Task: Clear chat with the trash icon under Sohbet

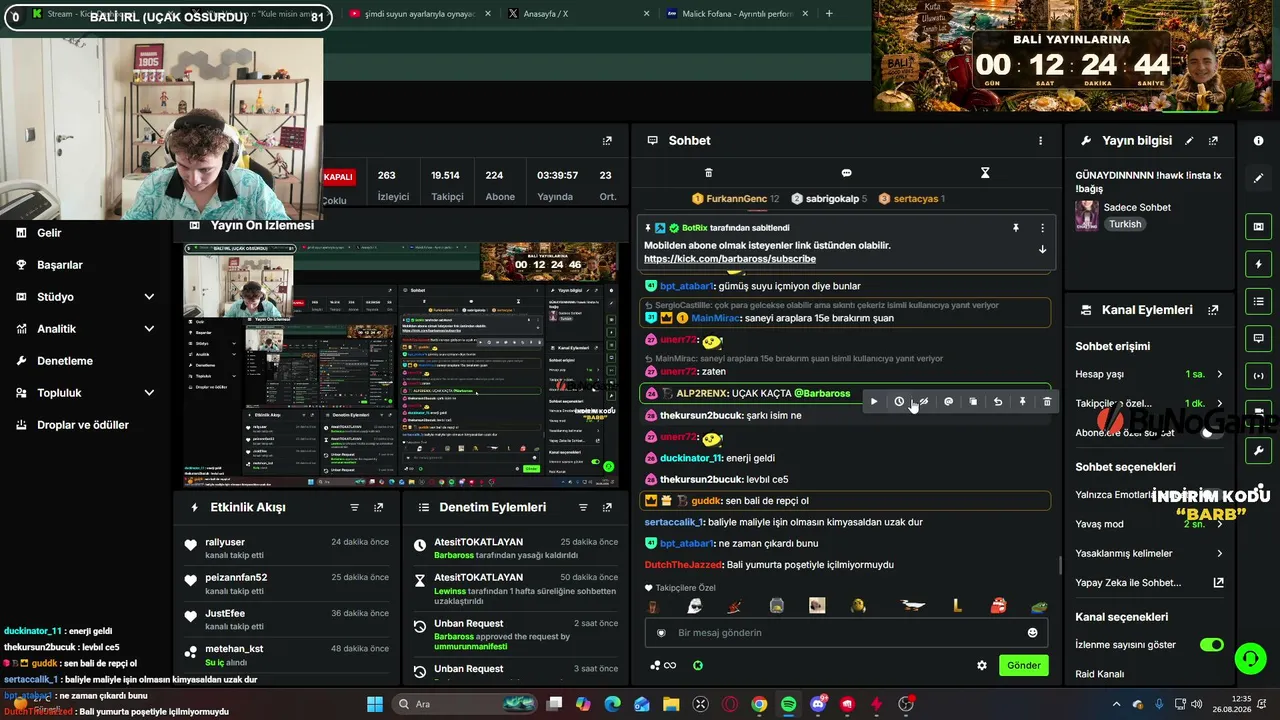Action: tap(709, 173)
